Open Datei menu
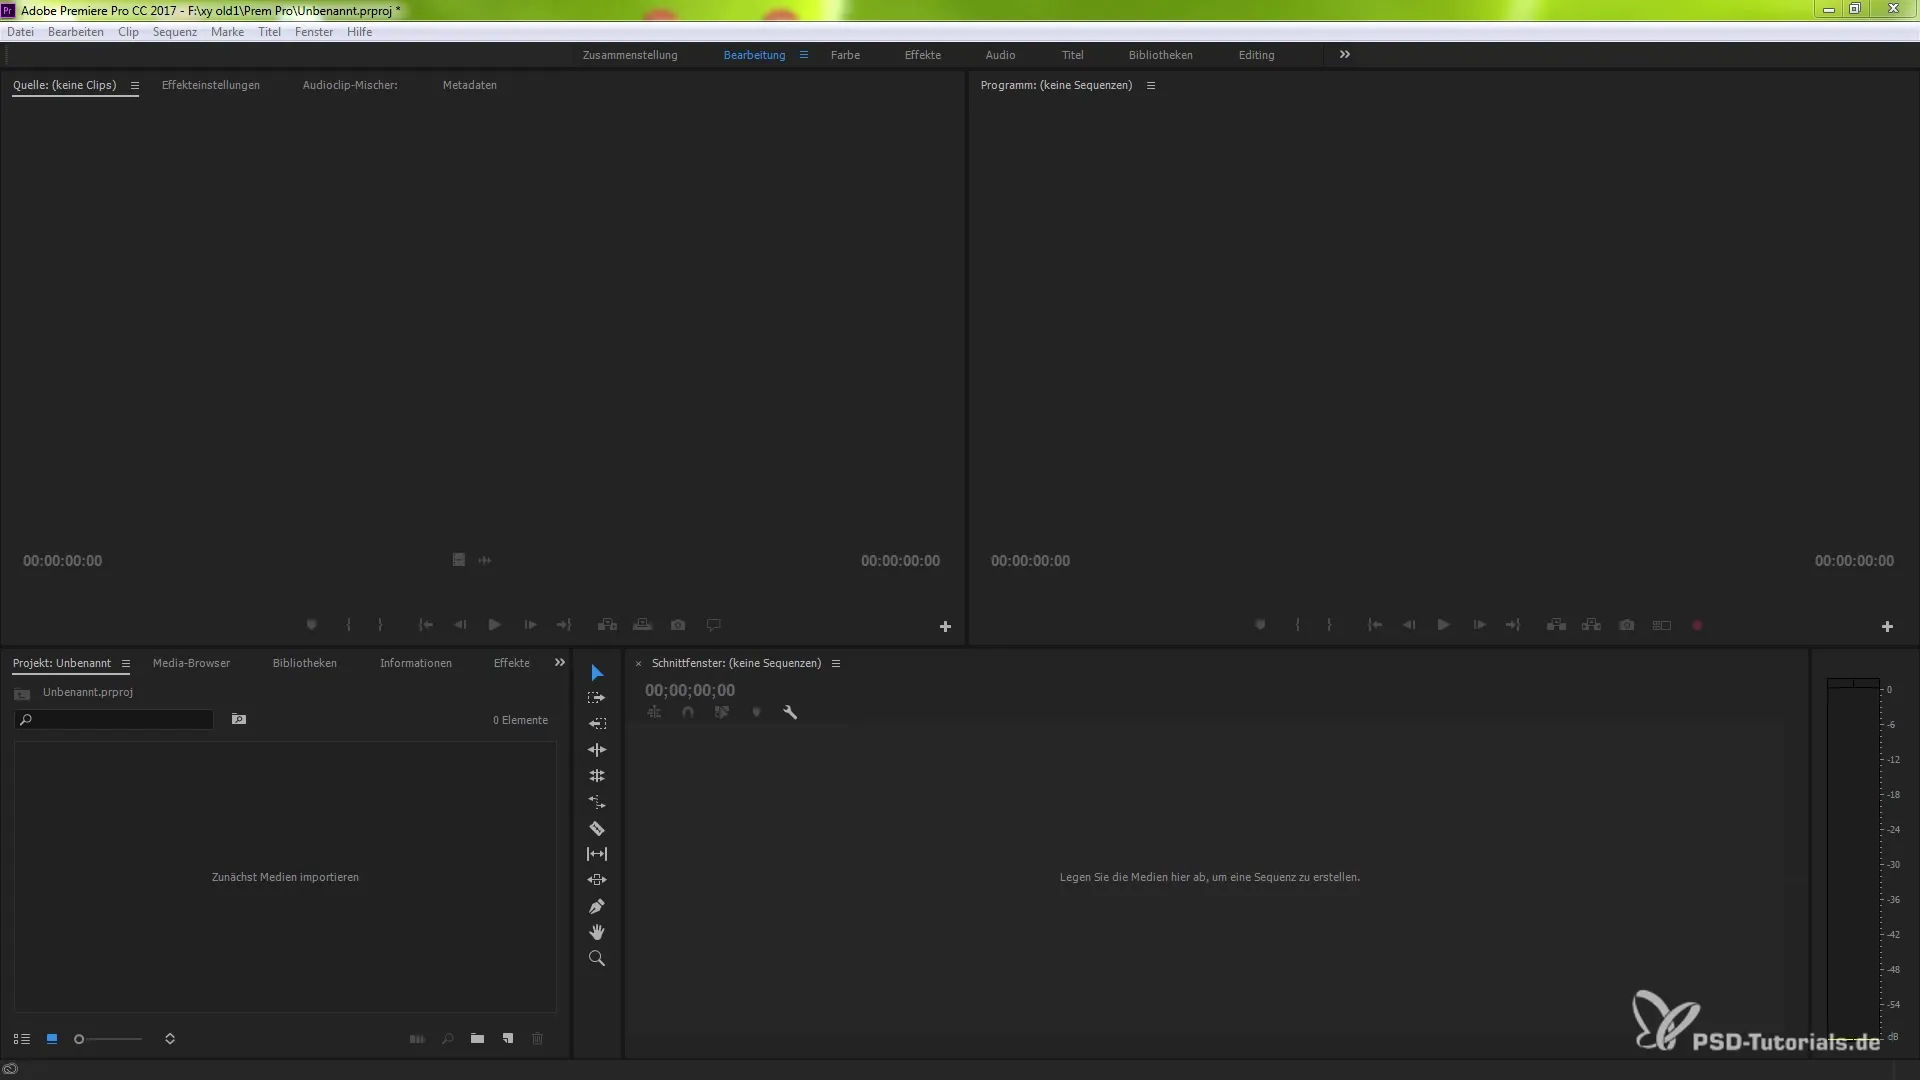1920x1080 pixels. click(x=21, y=32)
